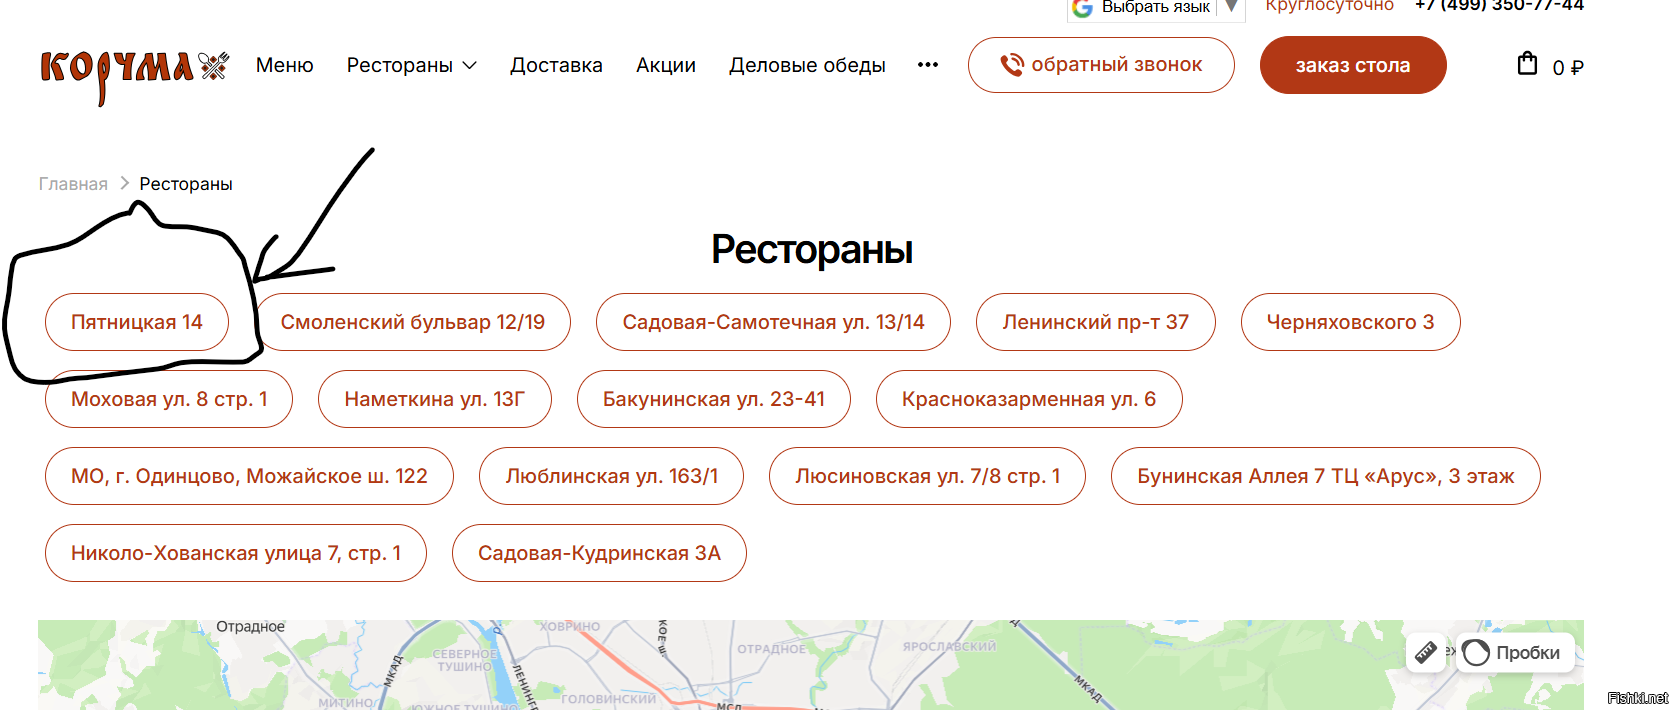Screen dimensions: 1674x710
Task: Choose Садовая-Самотечная ул. 13/14
Action: 773,322
